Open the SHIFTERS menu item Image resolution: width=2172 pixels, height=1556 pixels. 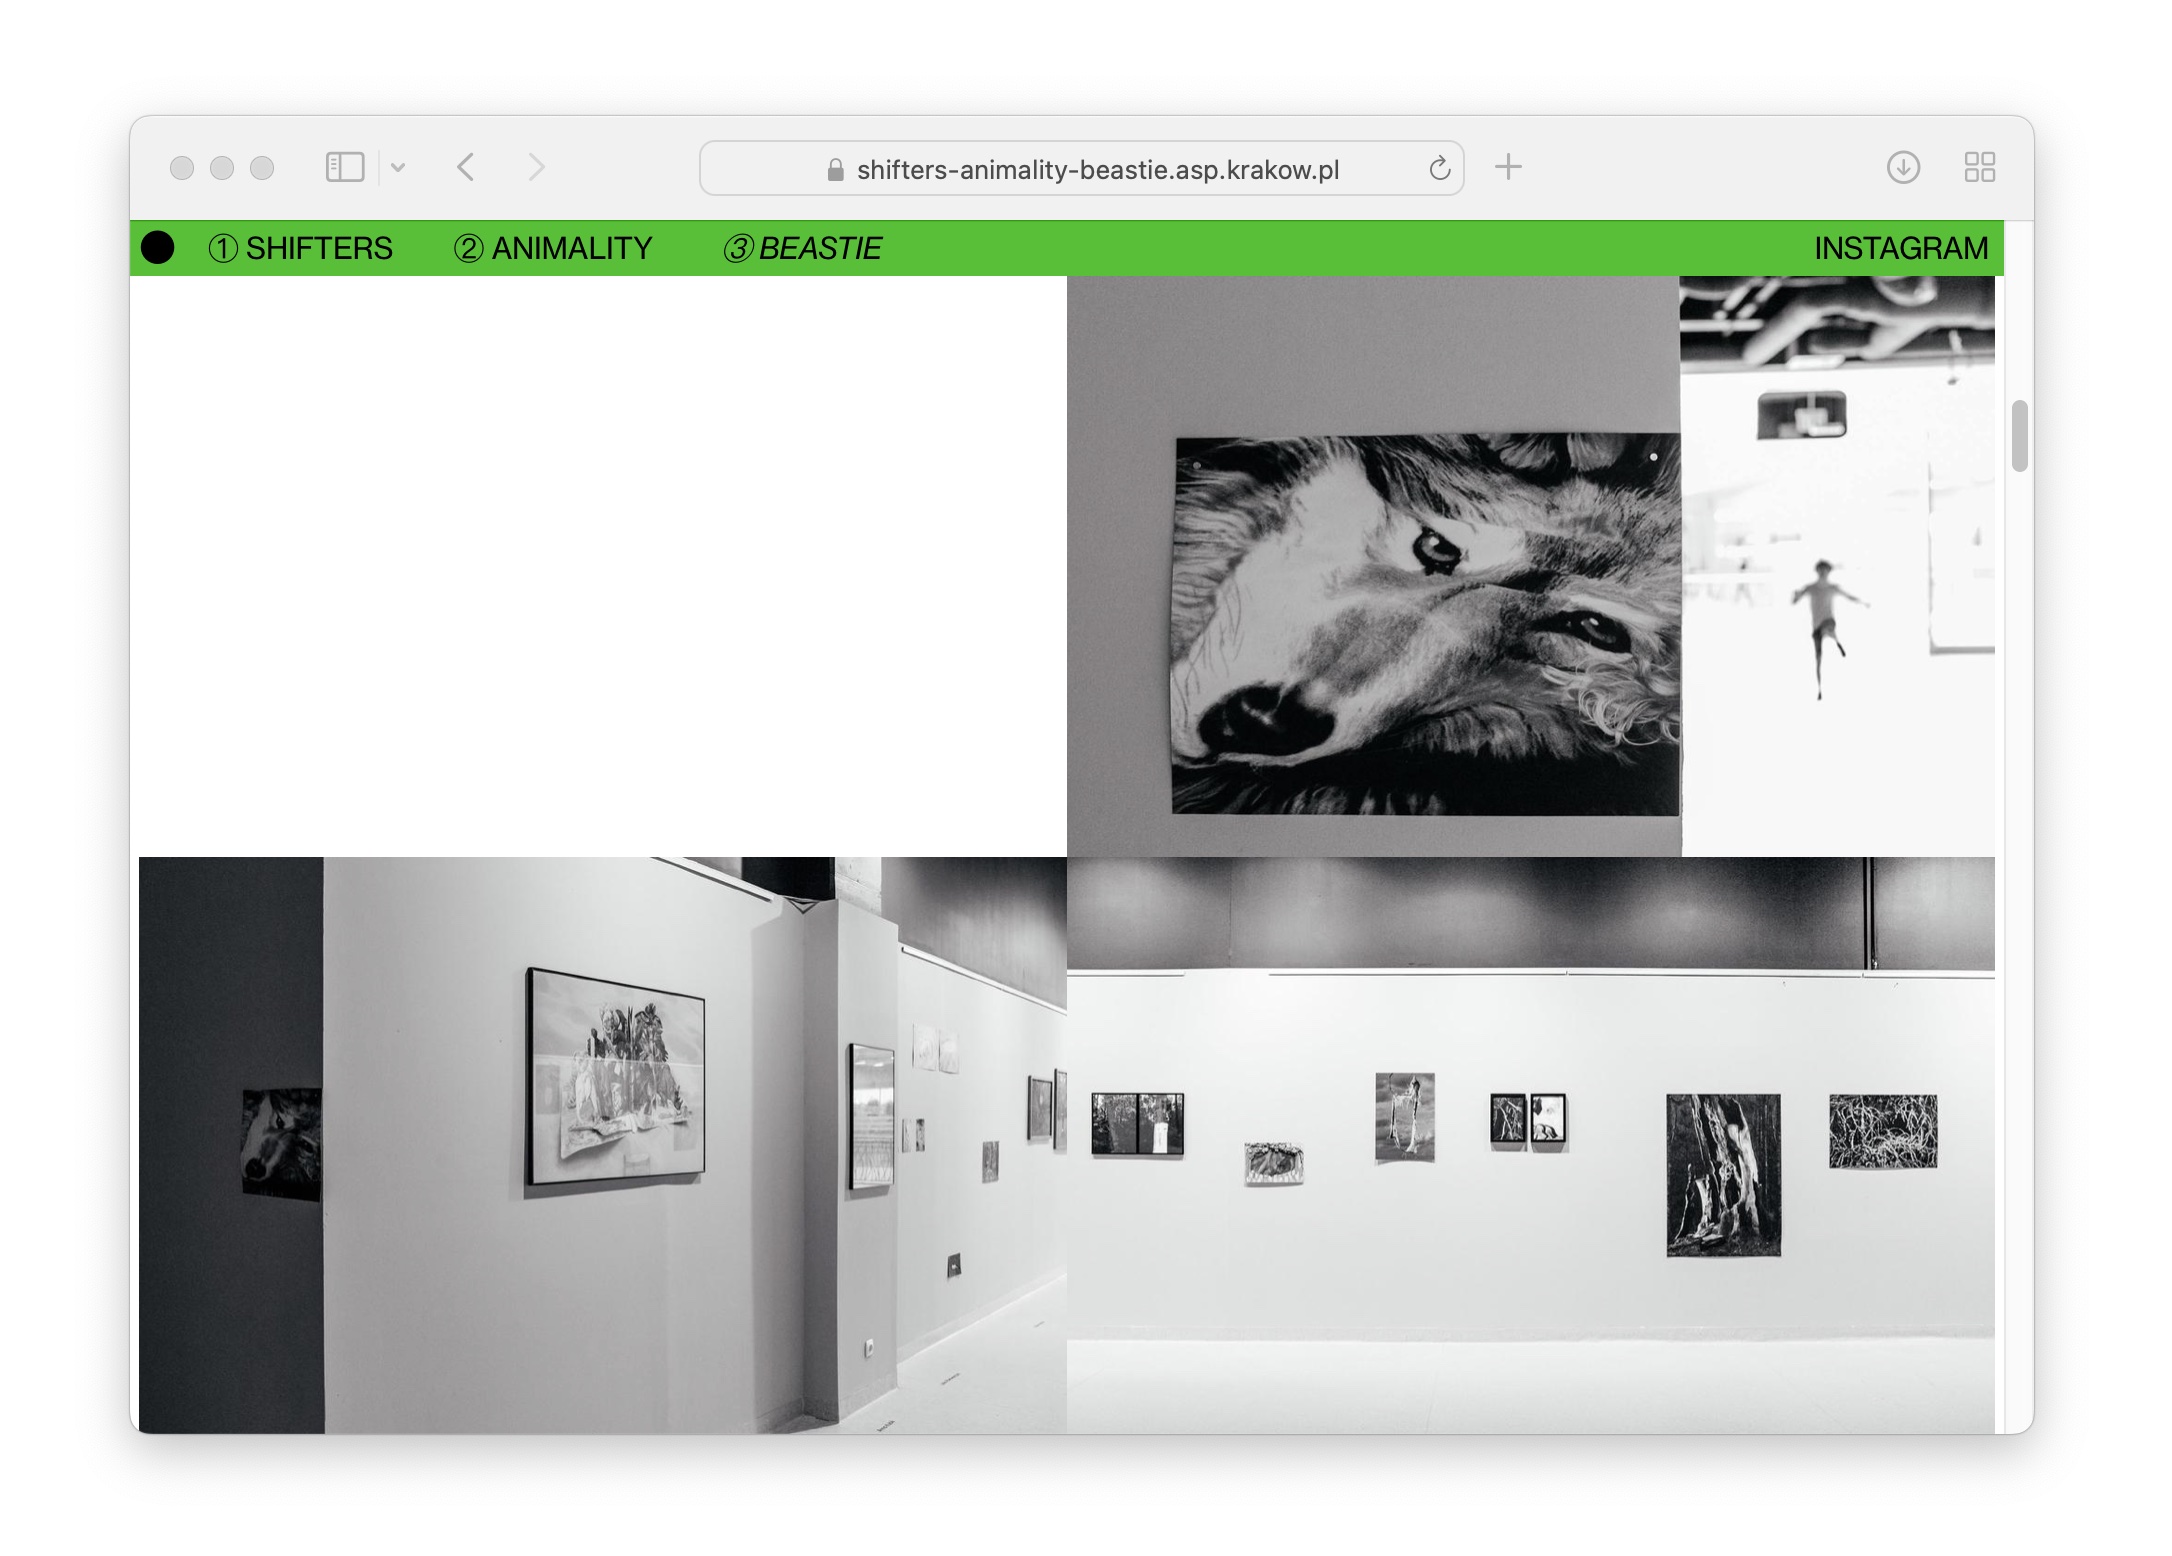pos(301,248)
